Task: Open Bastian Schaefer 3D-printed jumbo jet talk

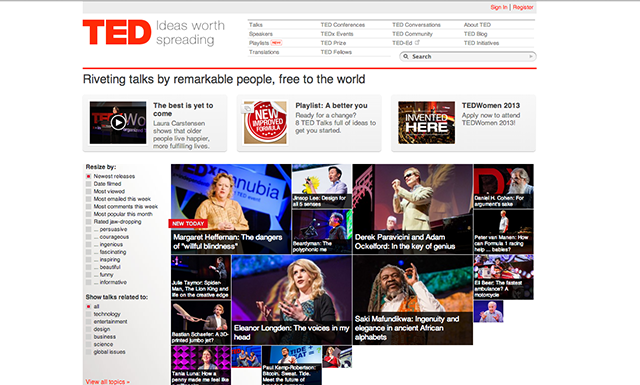Action: point(201,323)
